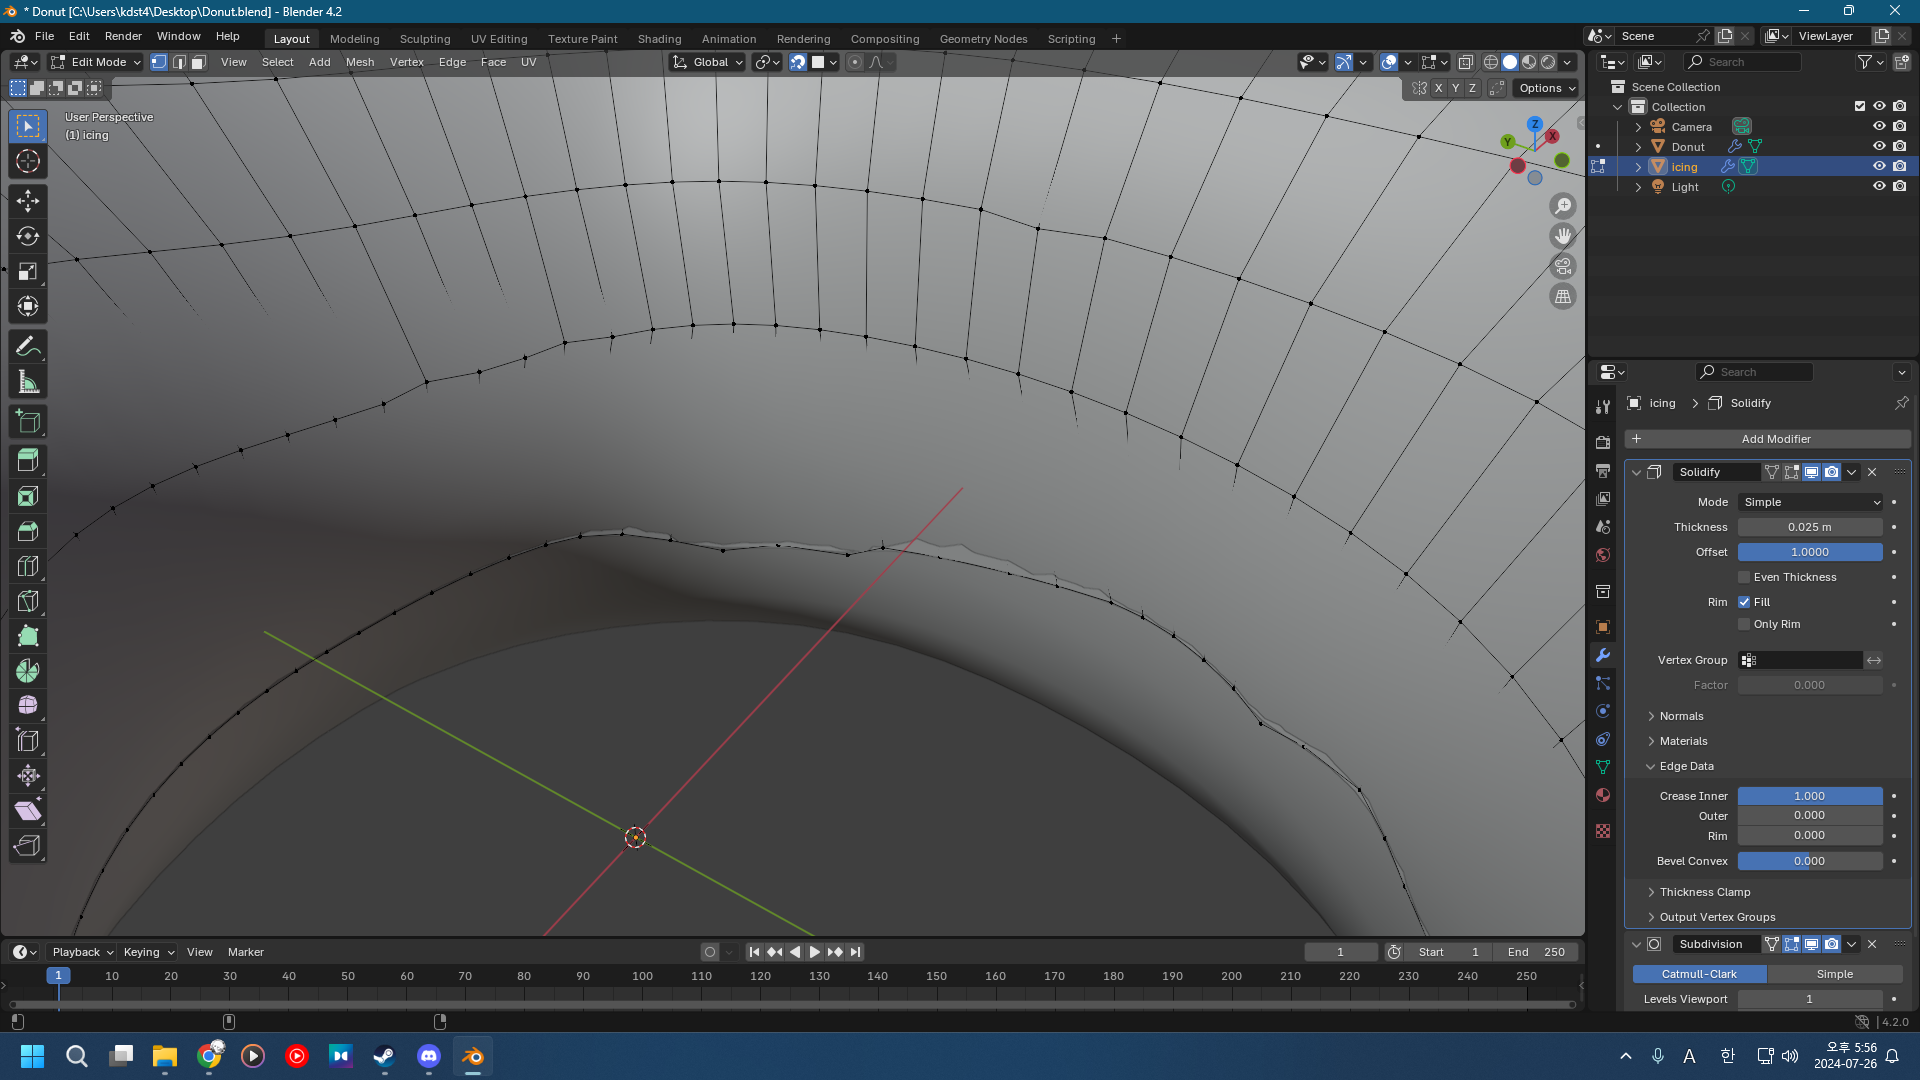Expand Output Vertex Groups section
Image resolution: width=1920 pixels, height=1080 pixels.
point(1716,917)
